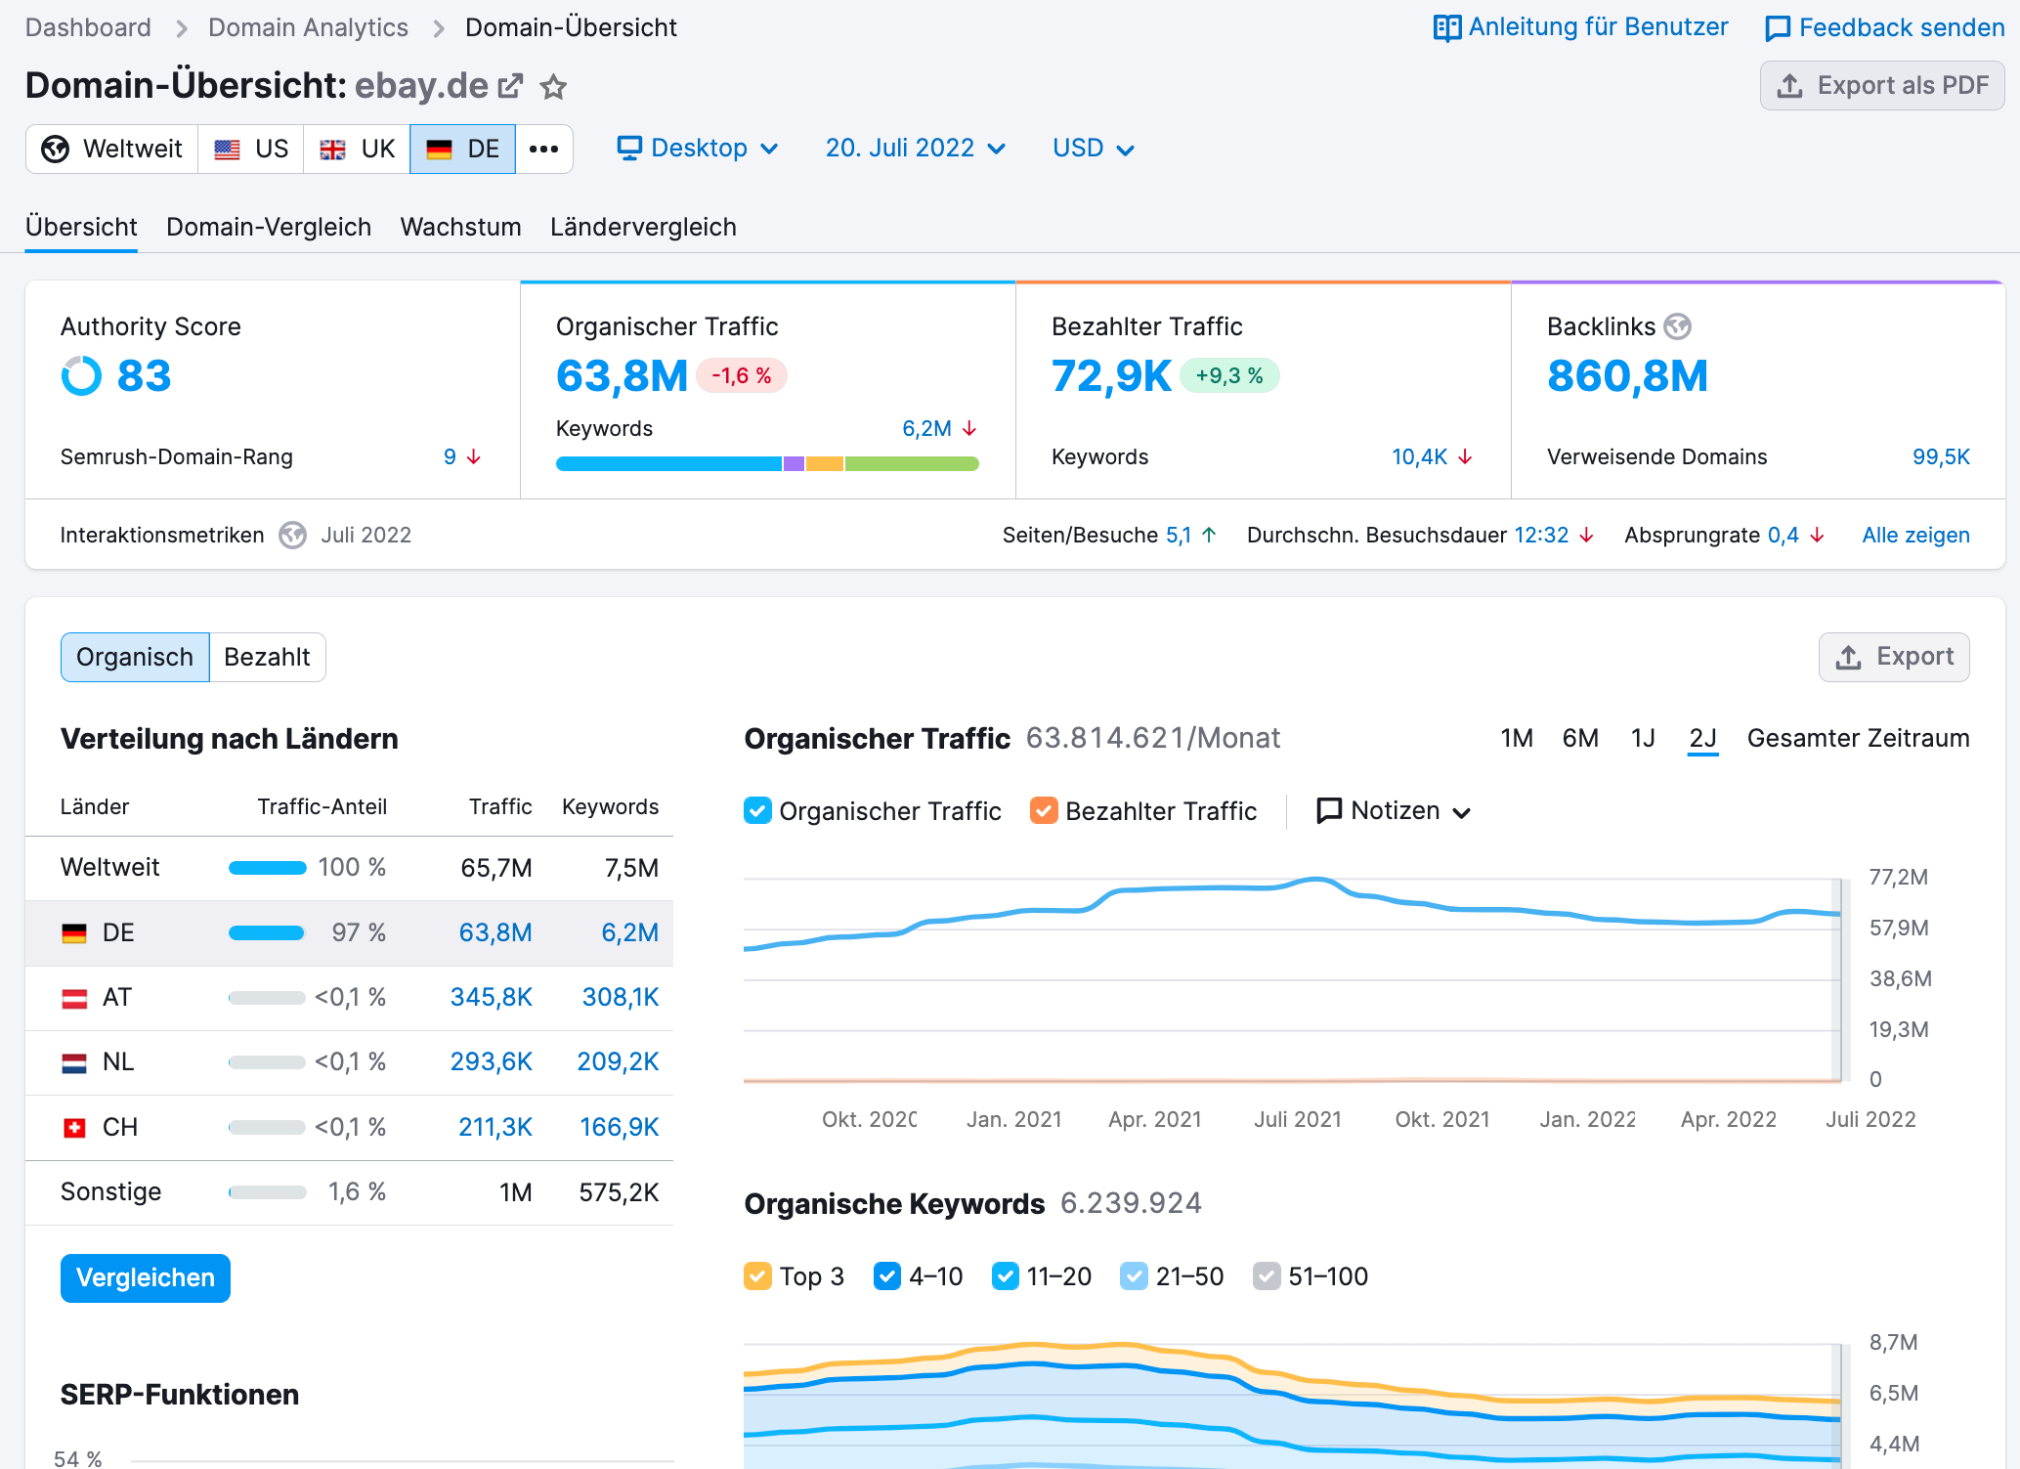Viewport: 2020px width, 1469px height.
Task: Open ebay.de via external link icon
Action: tap(510, 86)
